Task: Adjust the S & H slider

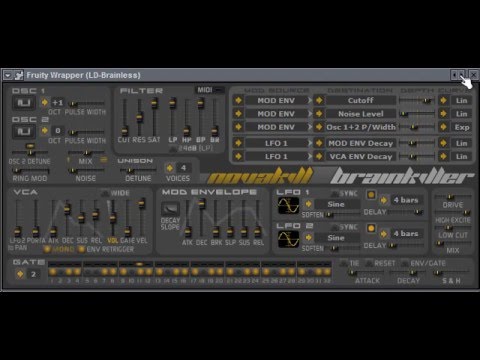Action: [451, 273]
